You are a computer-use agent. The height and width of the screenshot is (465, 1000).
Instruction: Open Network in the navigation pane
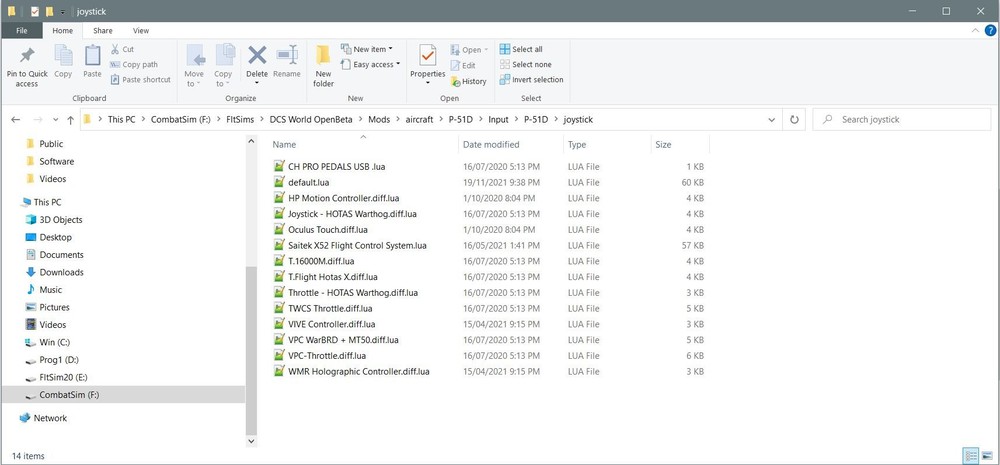[x=50, y=418]
